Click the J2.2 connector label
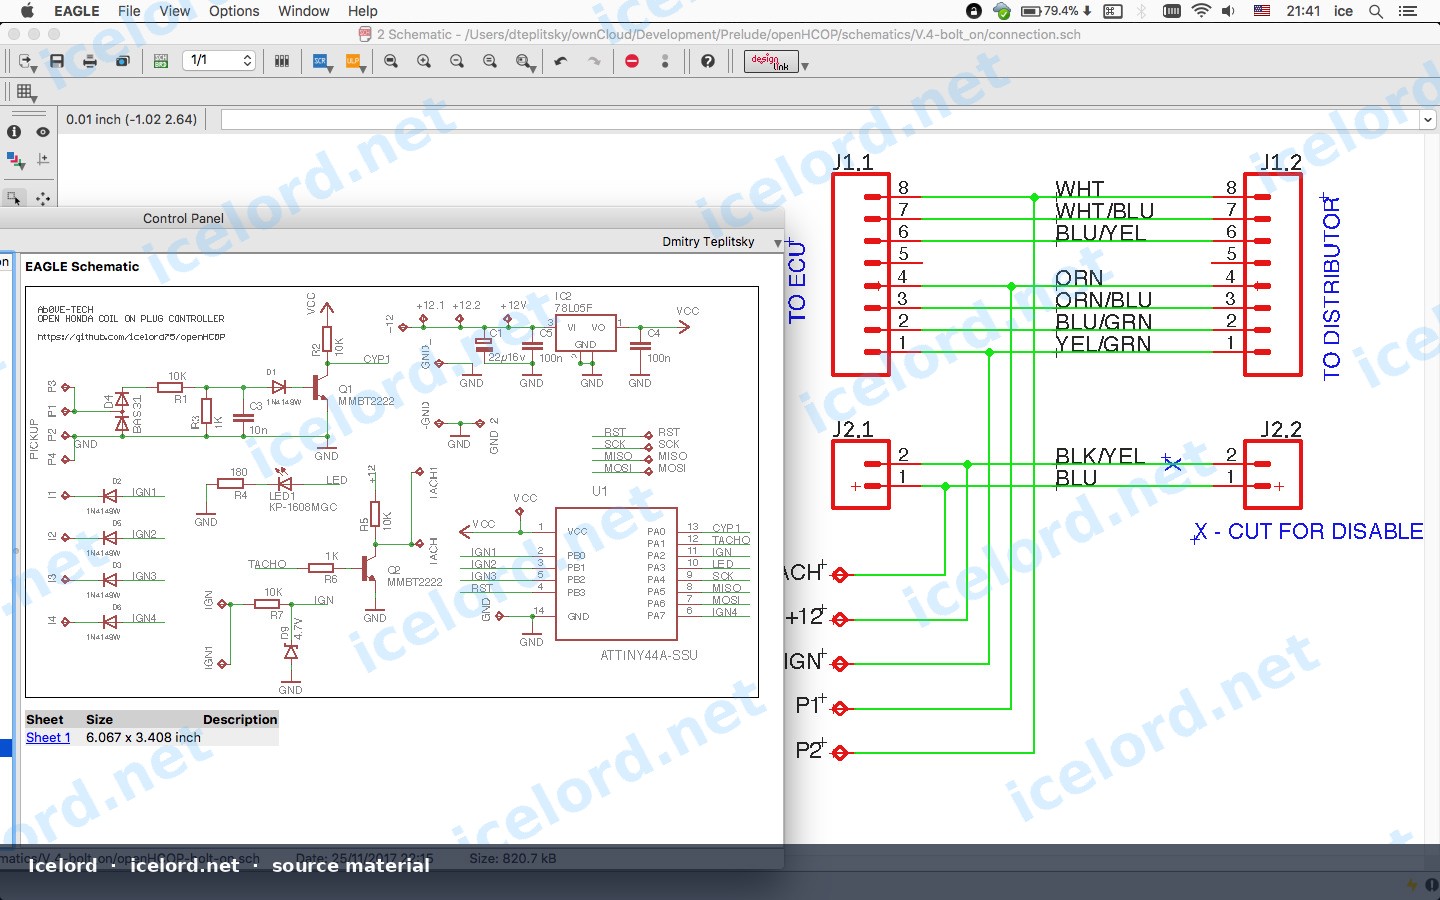 tap(1281, 429)
